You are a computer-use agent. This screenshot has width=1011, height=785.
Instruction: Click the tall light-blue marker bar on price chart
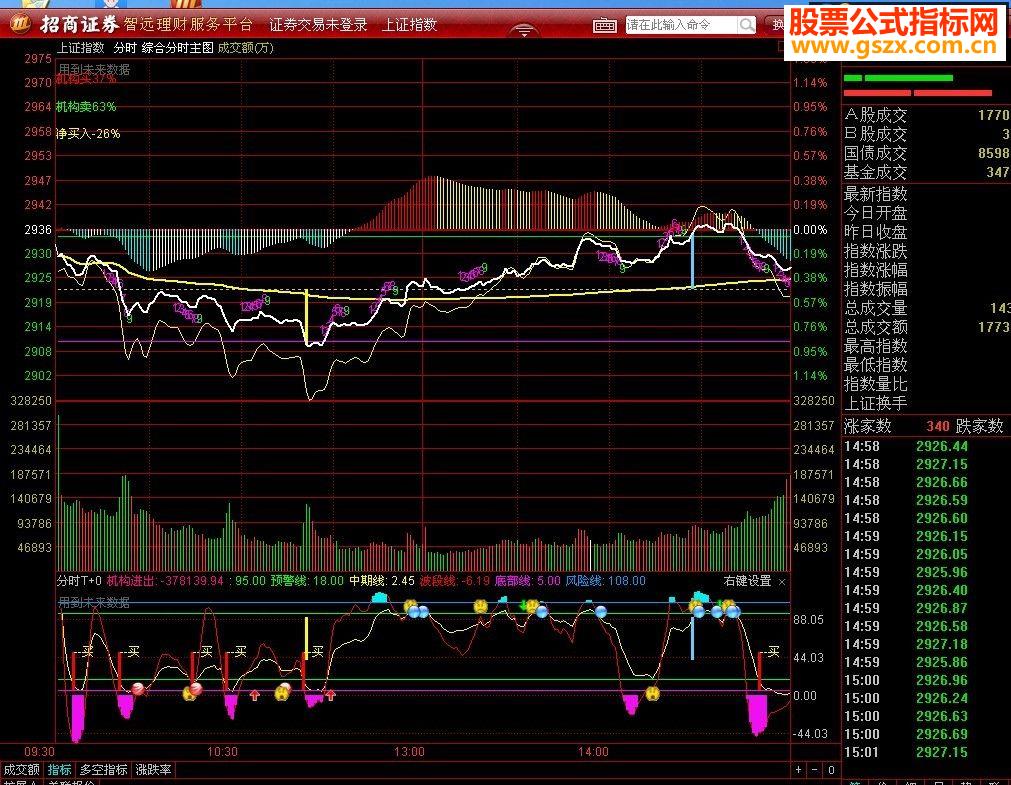tap(692, 261)
